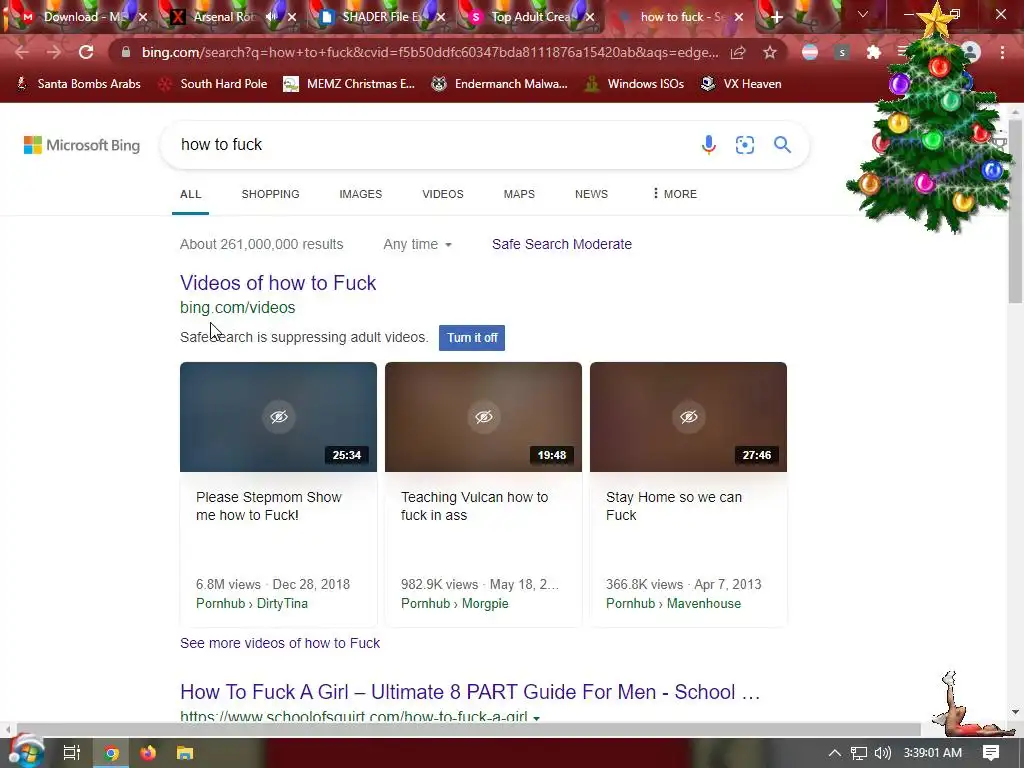Open 'South Hard Pole' bookmark

214,84
